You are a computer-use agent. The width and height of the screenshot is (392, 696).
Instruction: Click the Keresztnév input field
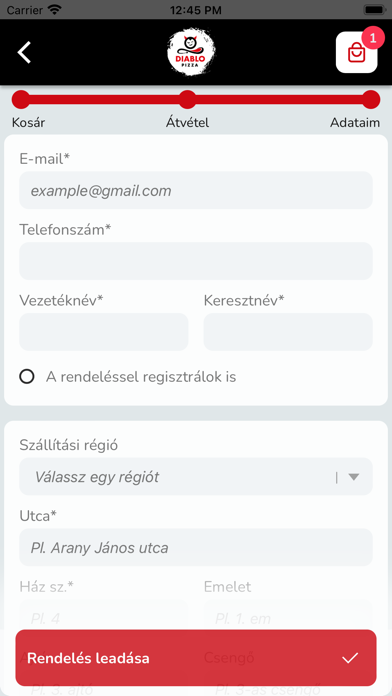tap(288, 332)
